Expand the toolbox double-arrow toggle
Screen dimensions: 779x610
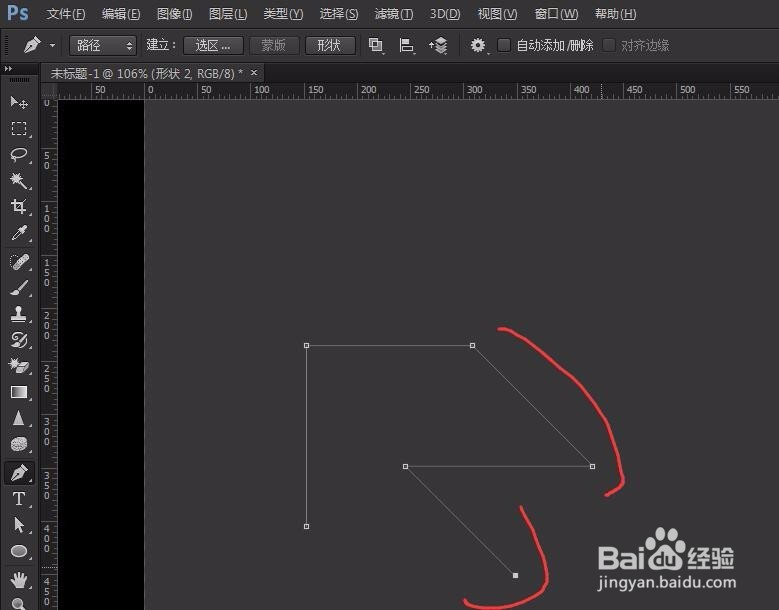(x=8, y=69)
